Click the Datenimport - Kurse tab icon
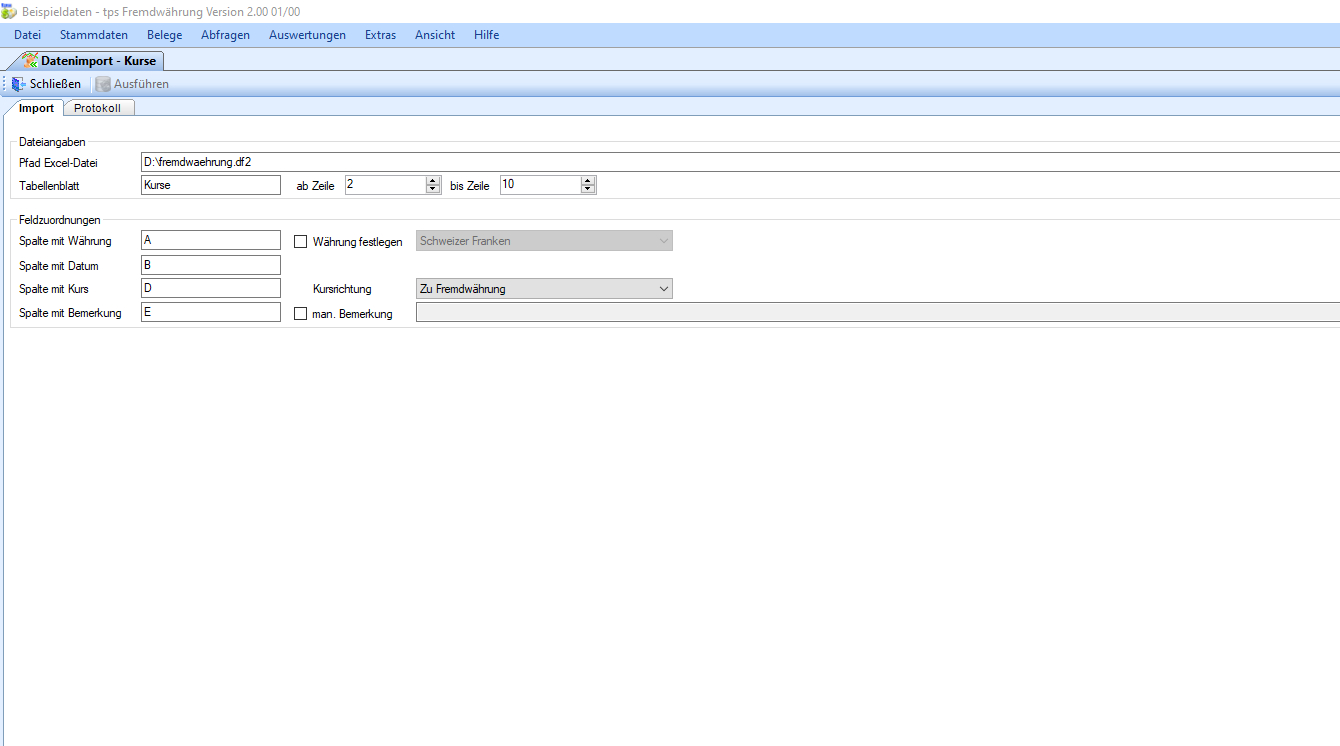Image resolution: width=1340 pixels, height=746 pixels. [x=30, y=61]
